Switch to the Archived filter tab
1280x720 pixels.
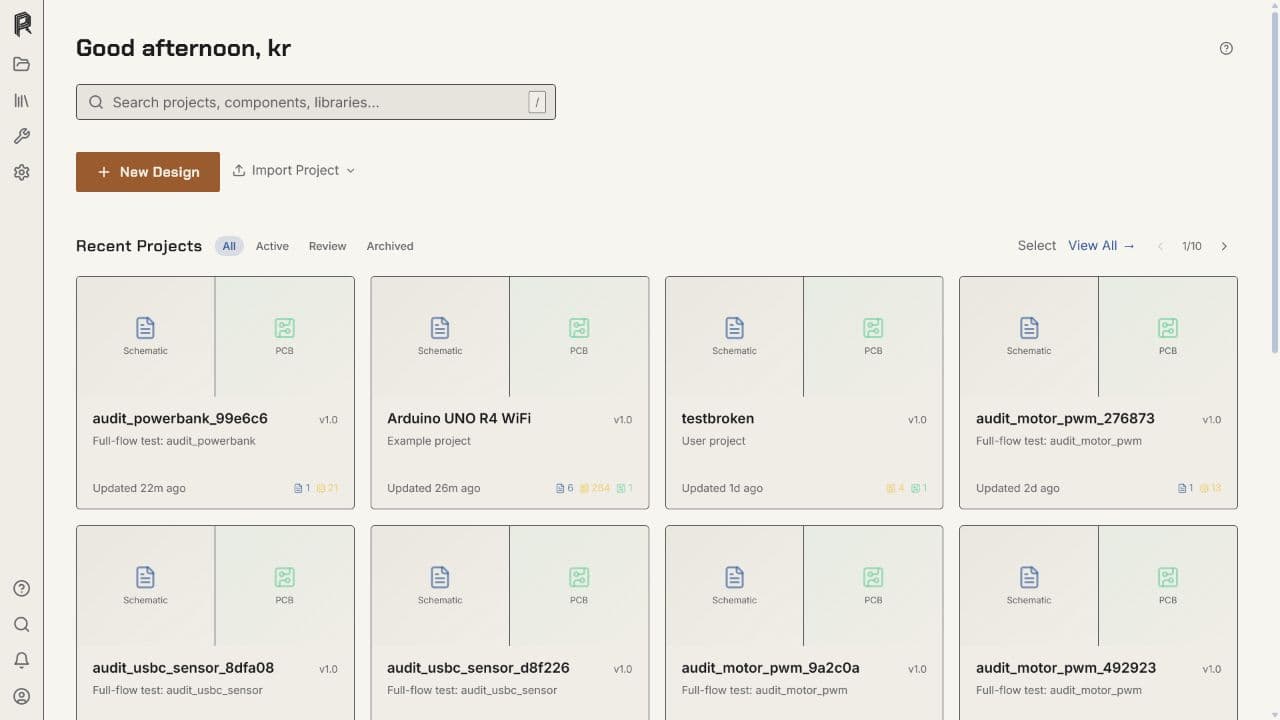coord(390,246)
